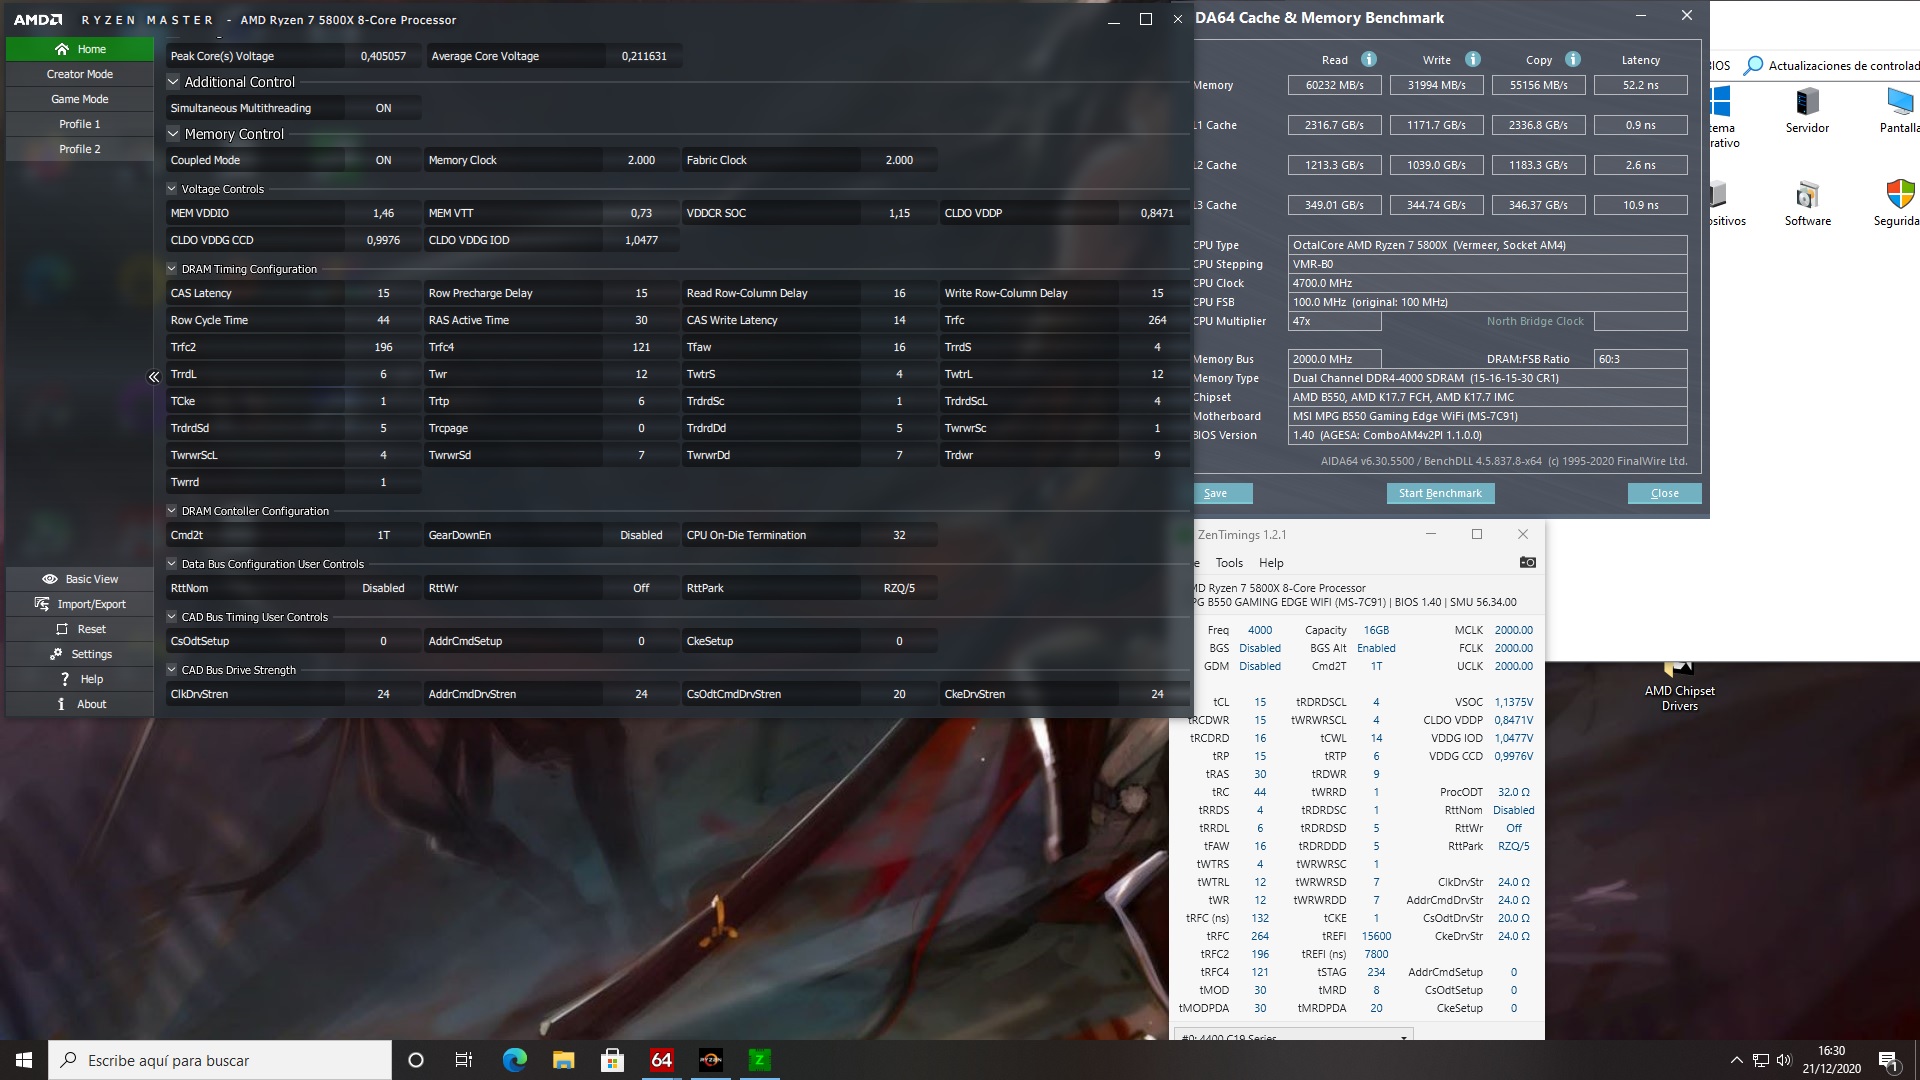Click Read info icon in AIDA64 benchmark
This screenshot has height=1080, width=1920.
click(x=1369, y=59)
